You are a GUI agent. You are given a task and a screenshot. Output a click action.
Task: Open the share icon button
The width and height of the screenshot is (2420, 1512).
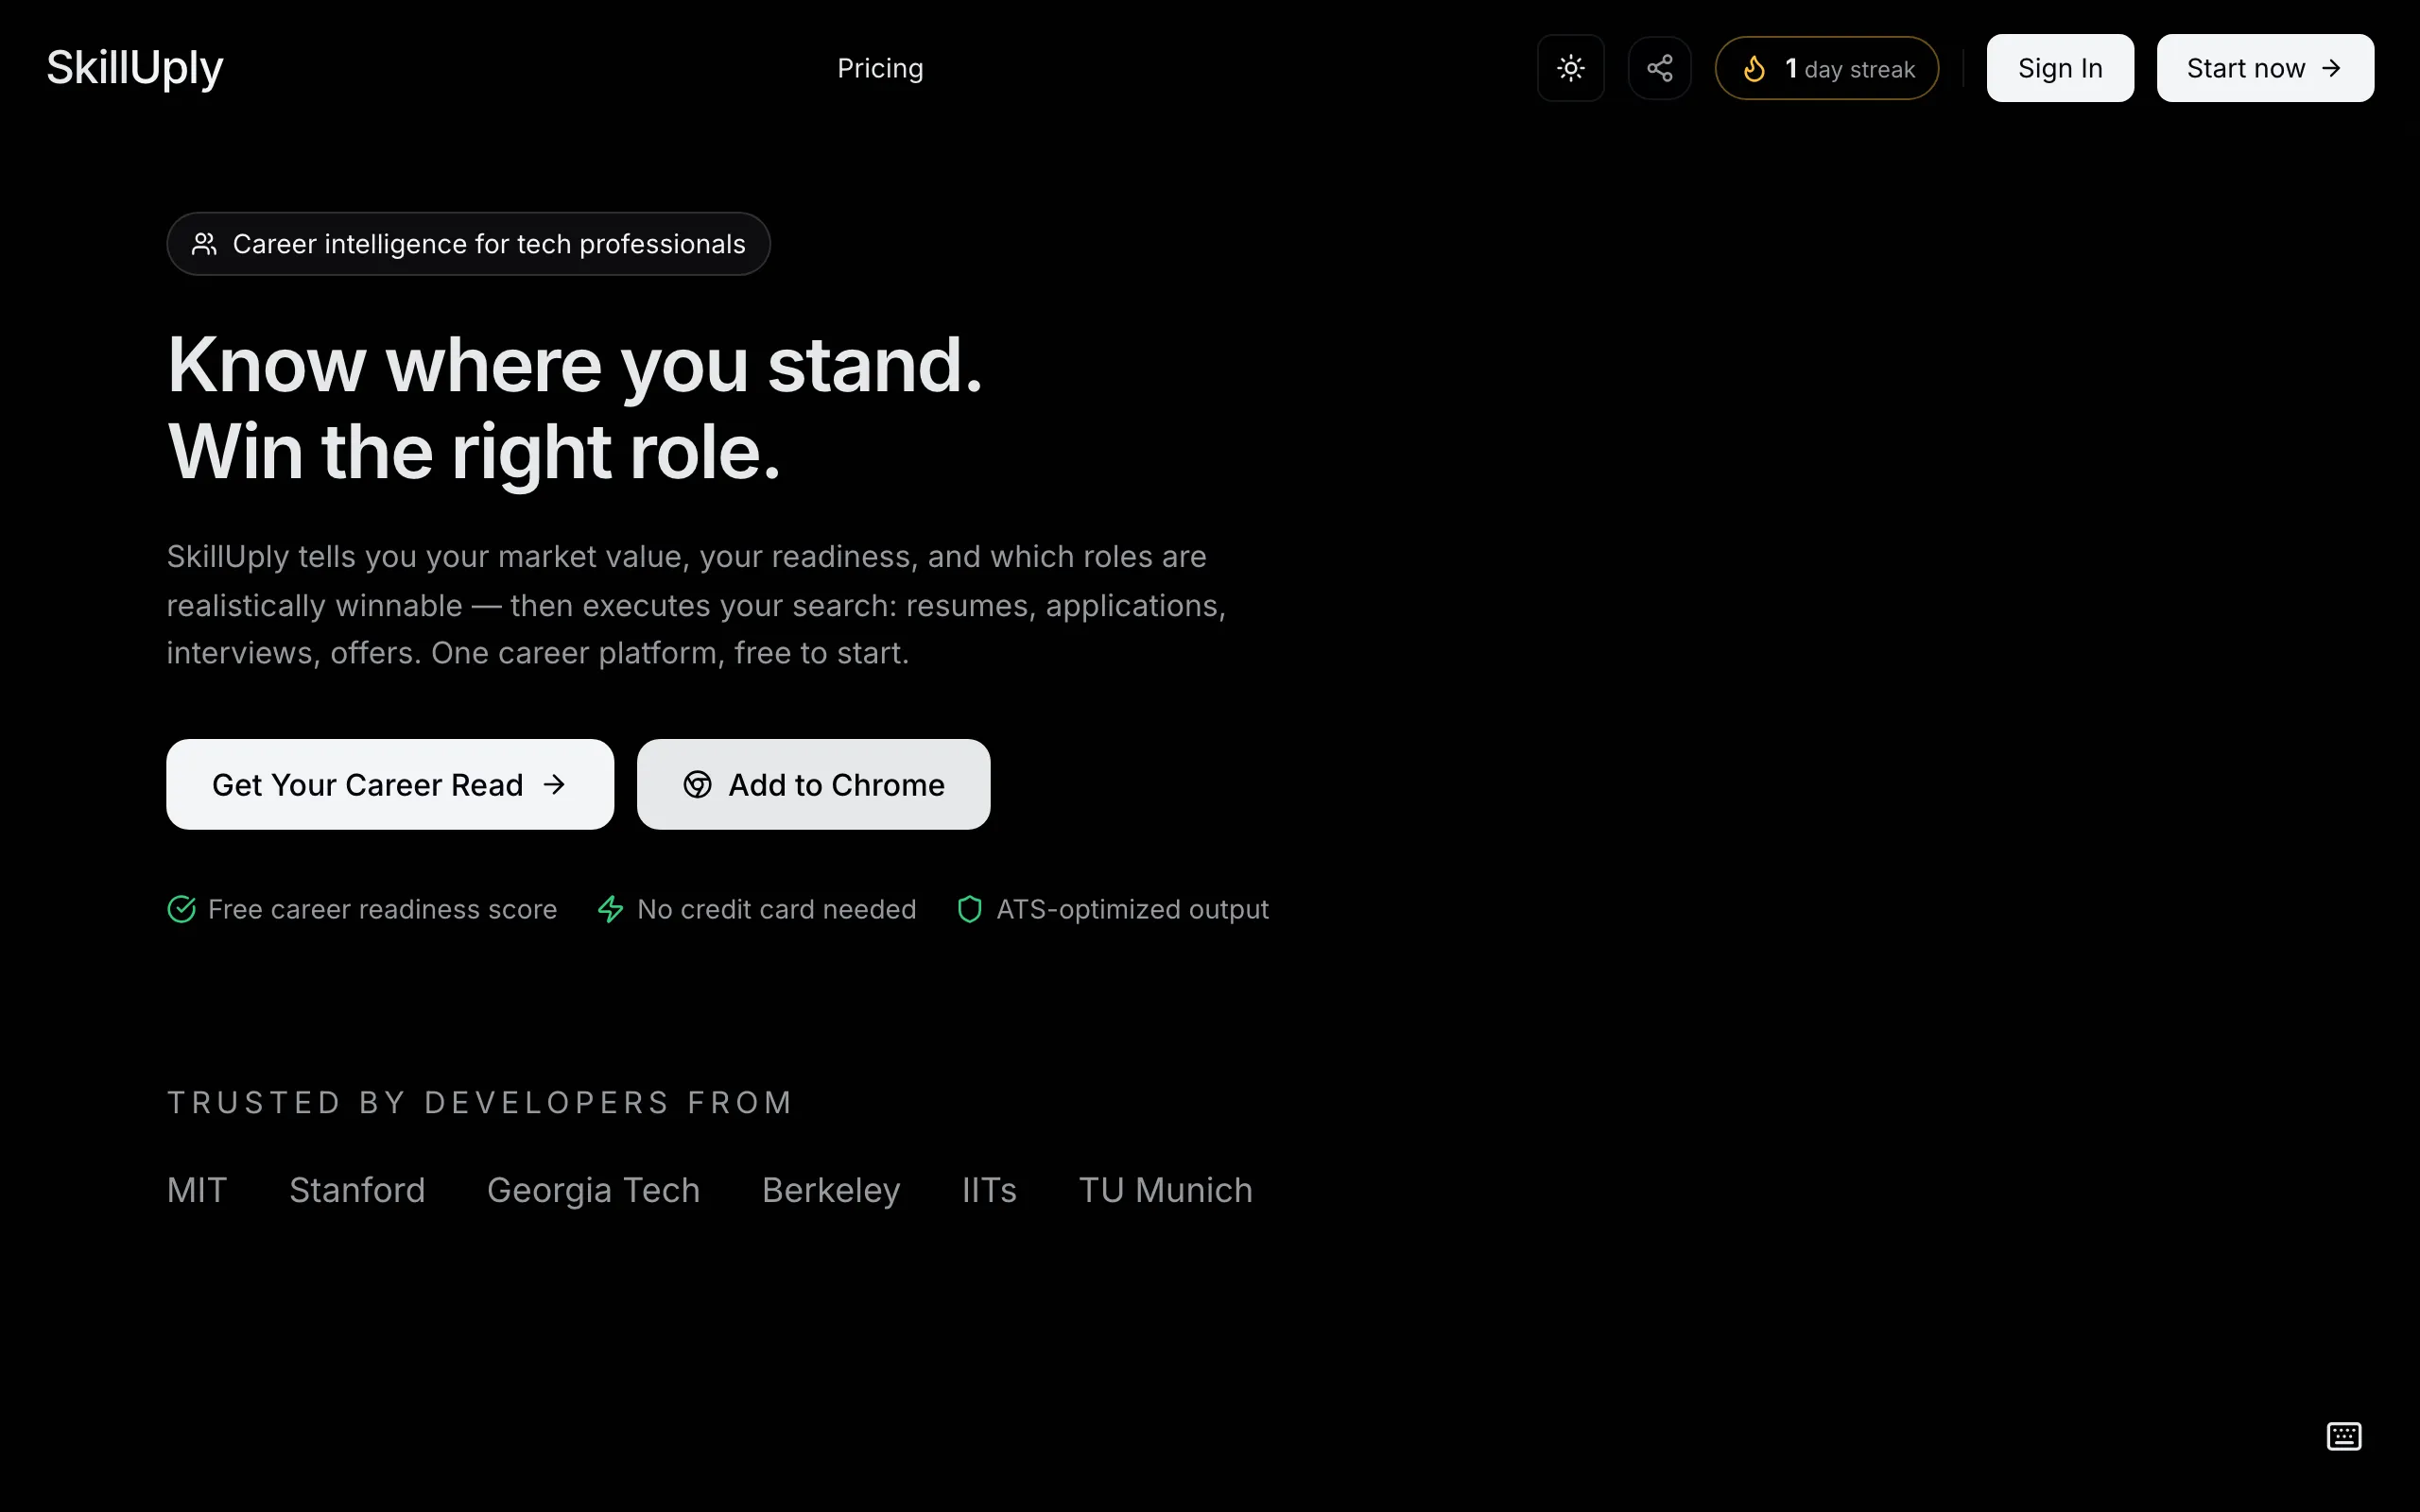point(1659,68)
